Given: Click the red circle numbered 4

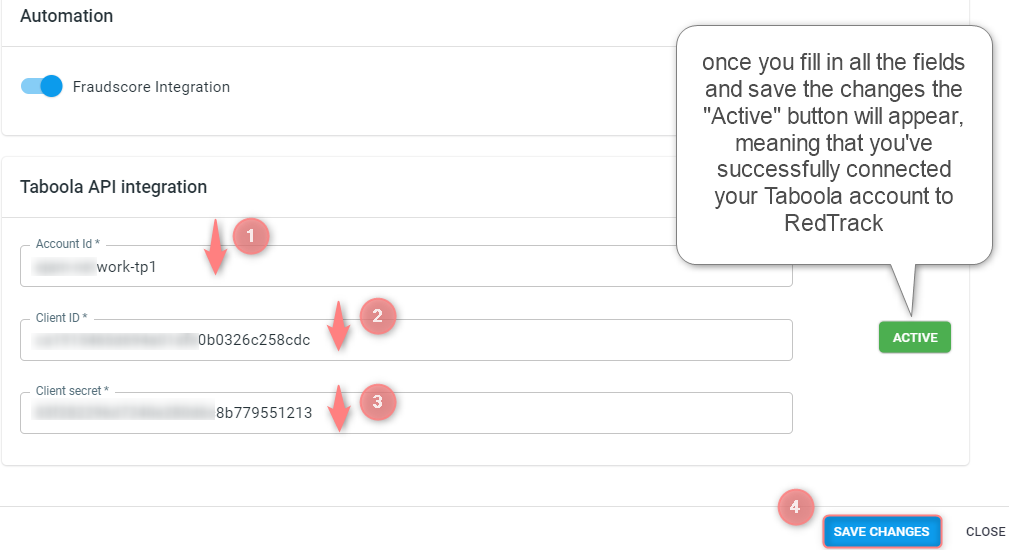Looking at the screenshot, I should [795, 507].
